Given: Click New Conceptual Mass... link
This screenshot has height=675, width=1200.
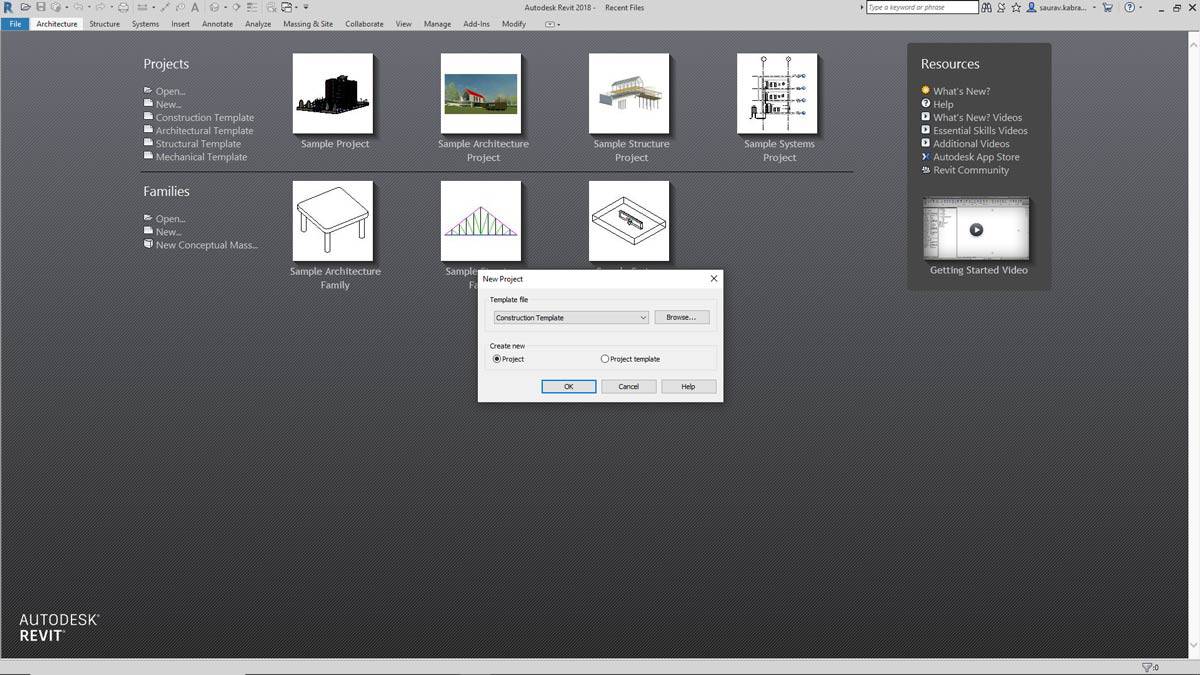Looking at the screenshot, I should coord(207,244).
